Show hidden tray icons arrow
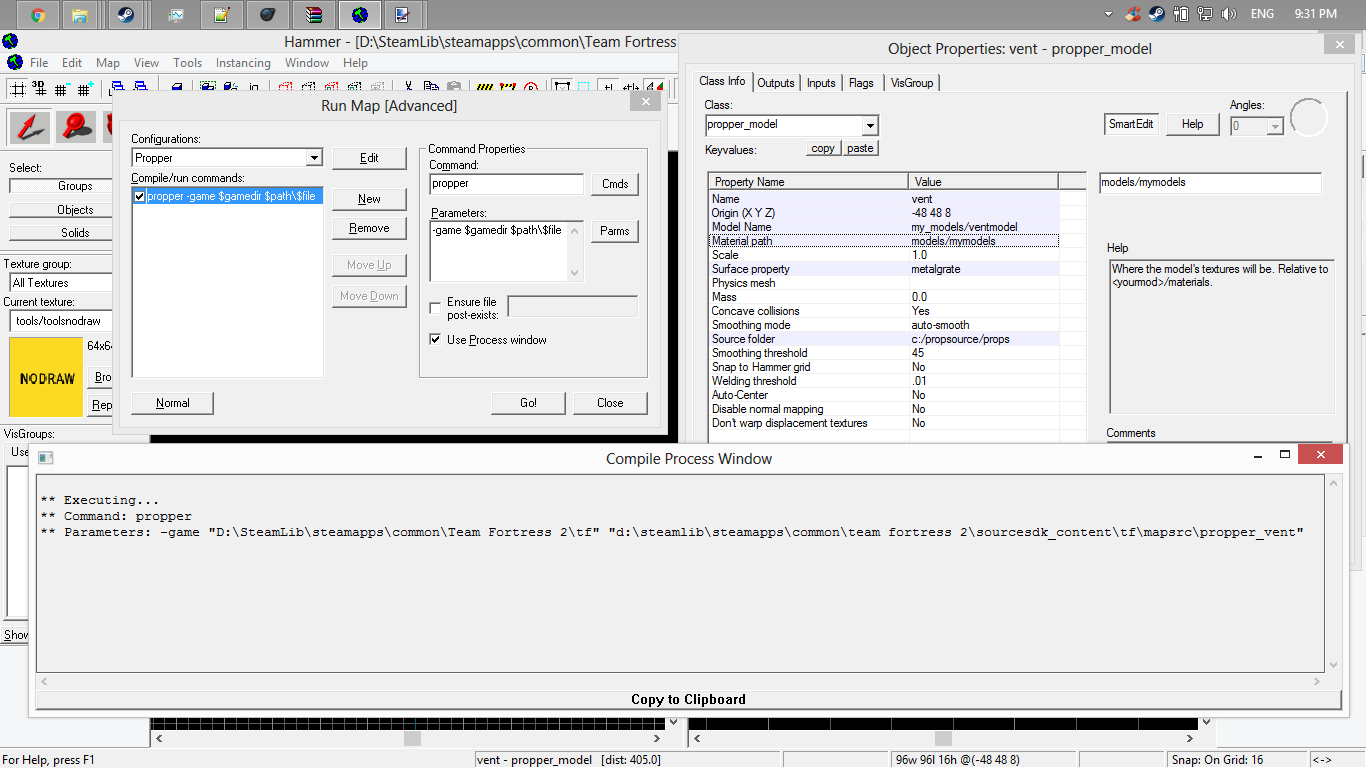Screen dimensions: 1366x768 click(1108, 14)
